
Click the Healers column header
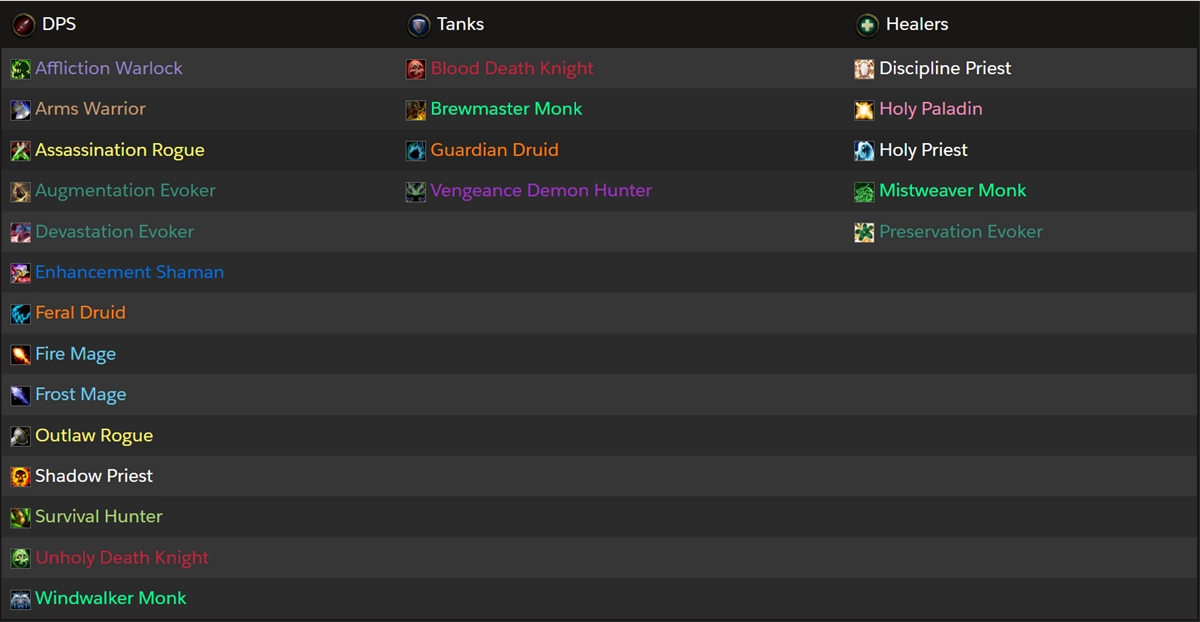click(x=916, y=24)
